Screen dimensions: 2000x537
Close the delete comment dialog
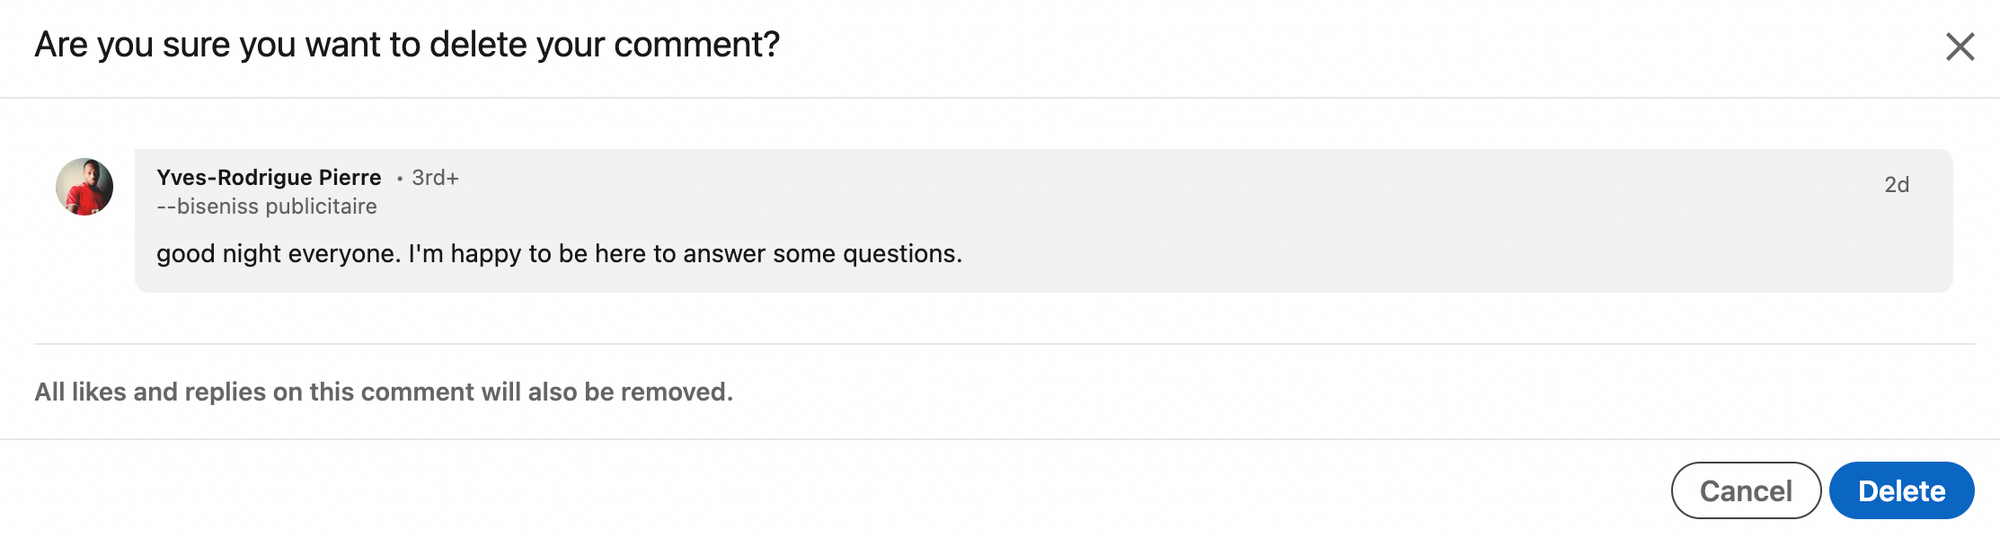[1959, 46]
